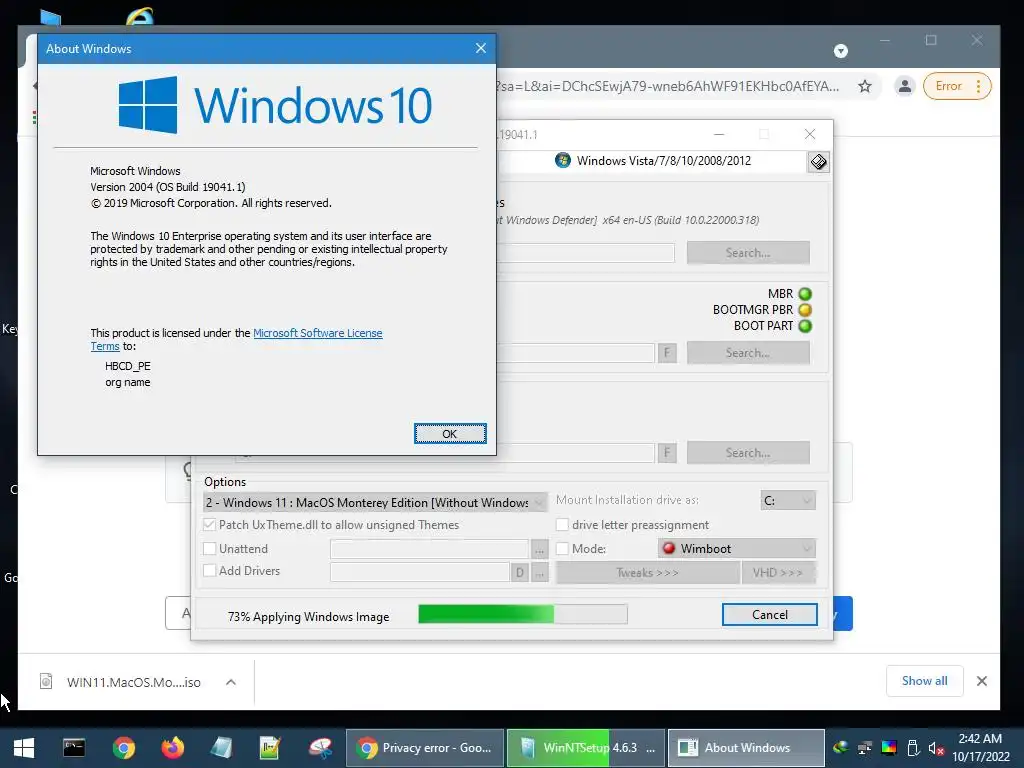Click the Applying Windows Image progress bar
Image resolution: width=1024 pixels, height=768 pixels.
pos(522,614)
